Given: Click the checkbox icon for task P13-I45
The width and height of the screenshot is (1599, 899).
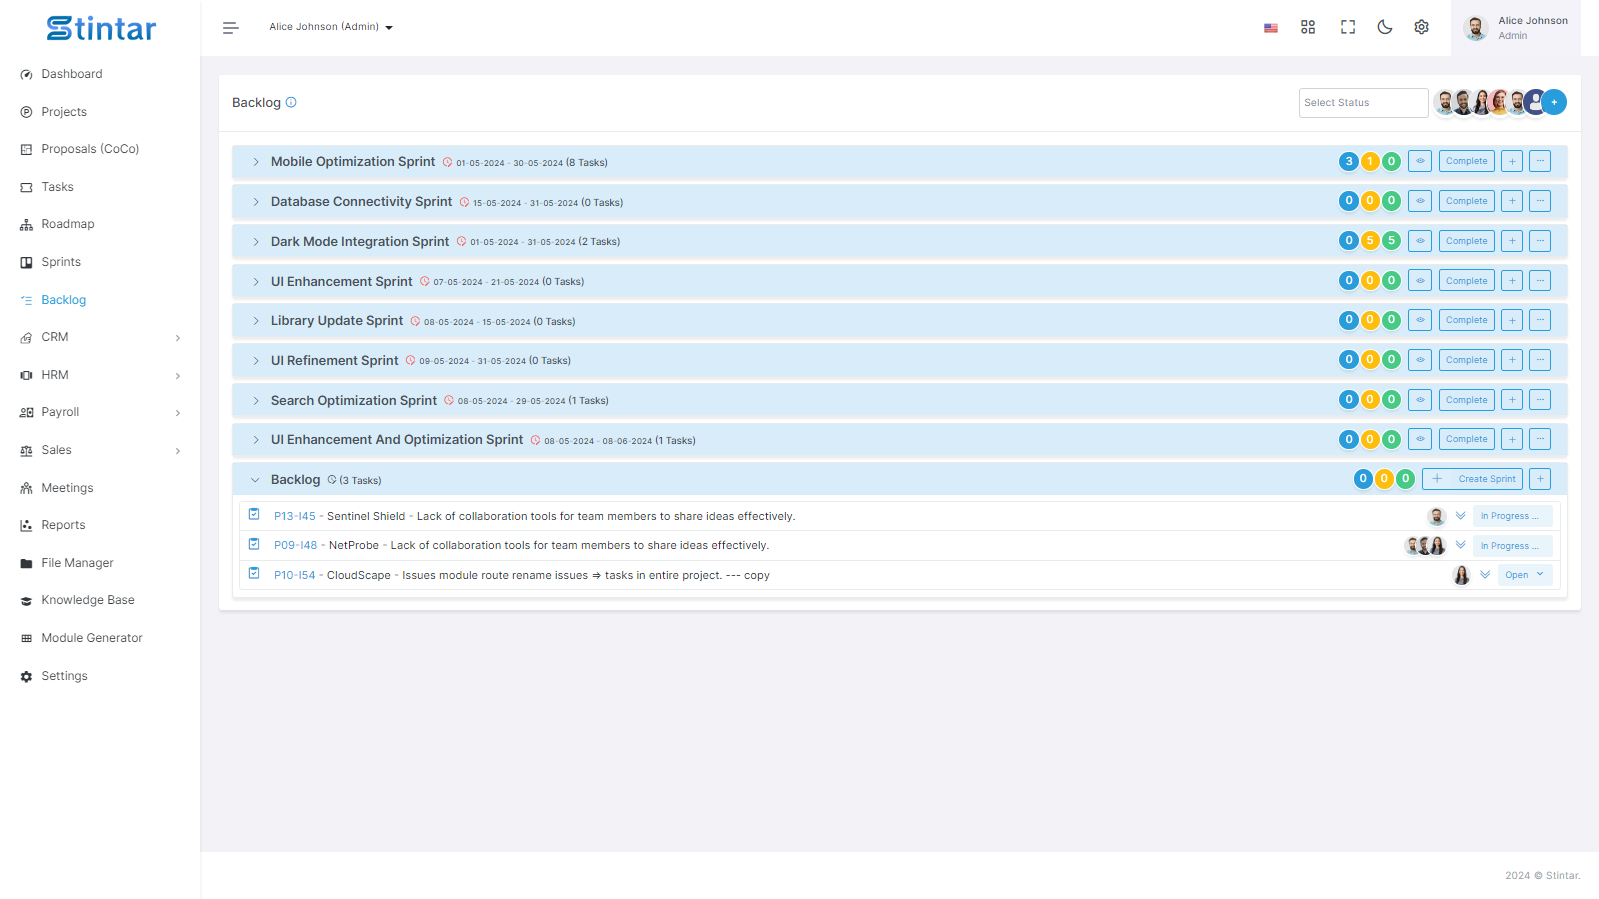Looking at the screenshot, I should (254, 515).
